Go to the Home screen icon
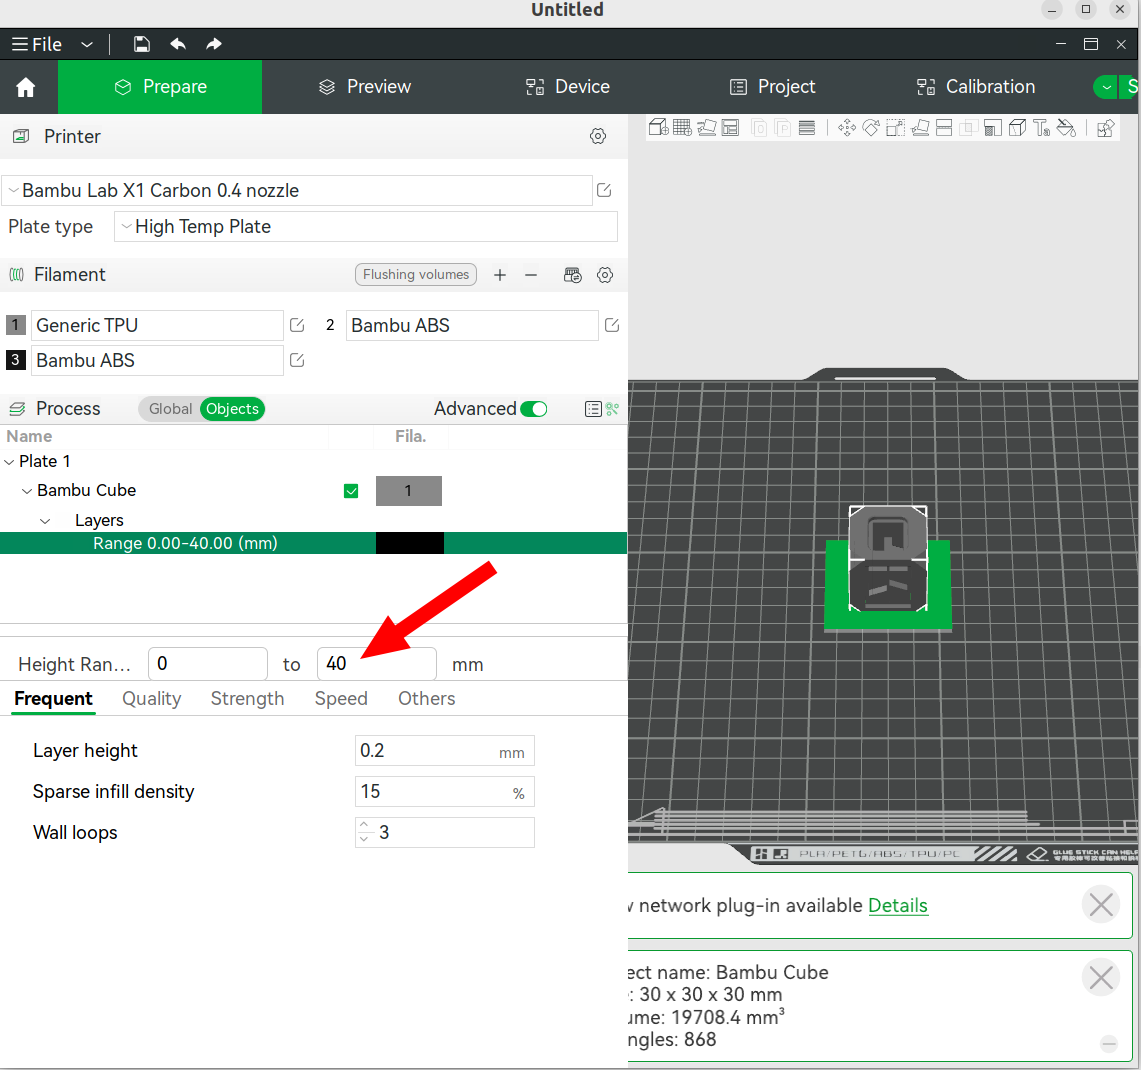Viewport: 1141px width, 1070px height. pyautogui.click(x=25, y=87)
